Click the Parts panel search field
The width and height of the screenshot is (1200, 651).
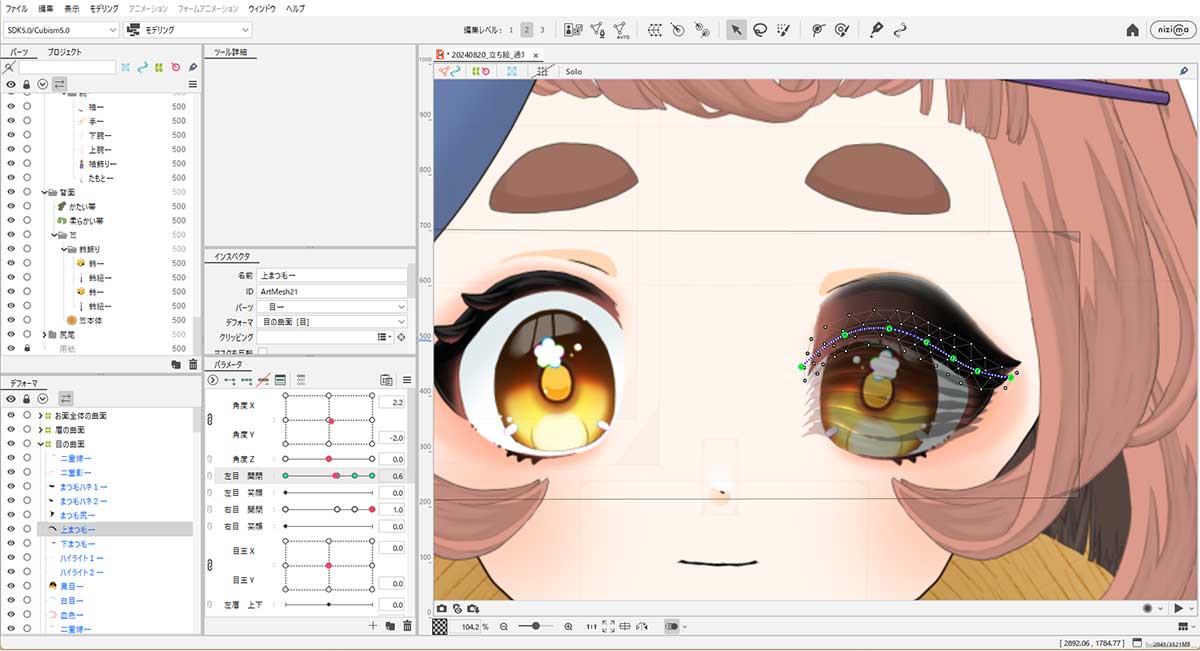(67, 67)
